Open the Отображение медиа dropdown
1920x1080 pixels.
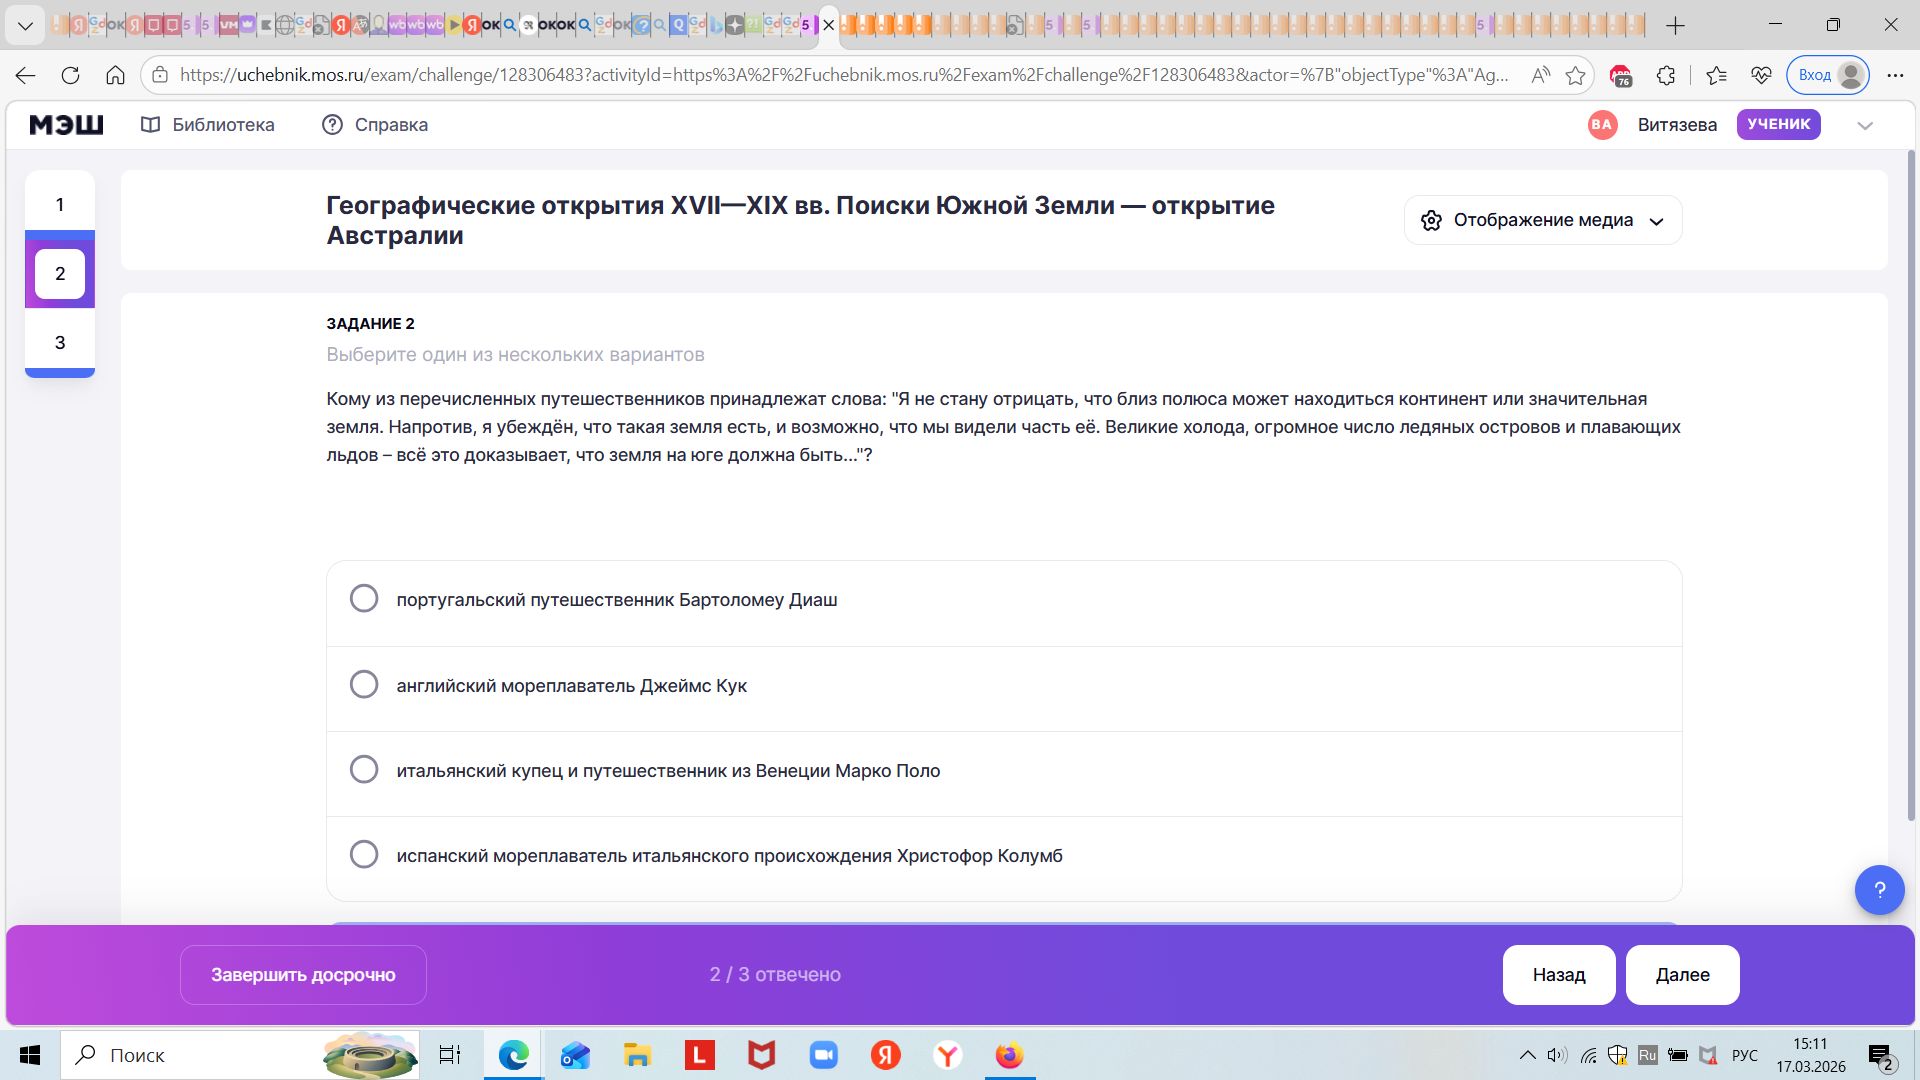click(1543, 220)
